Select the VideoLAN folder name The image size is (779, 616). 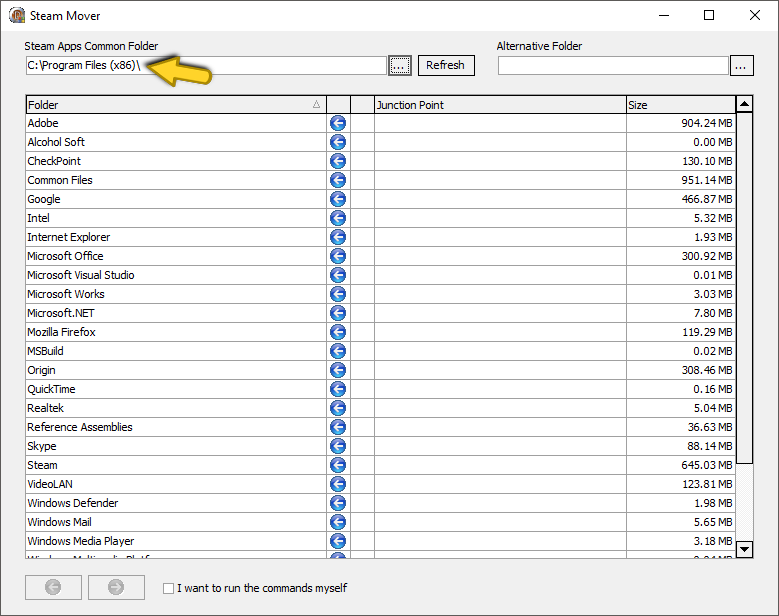coord(50,484)
